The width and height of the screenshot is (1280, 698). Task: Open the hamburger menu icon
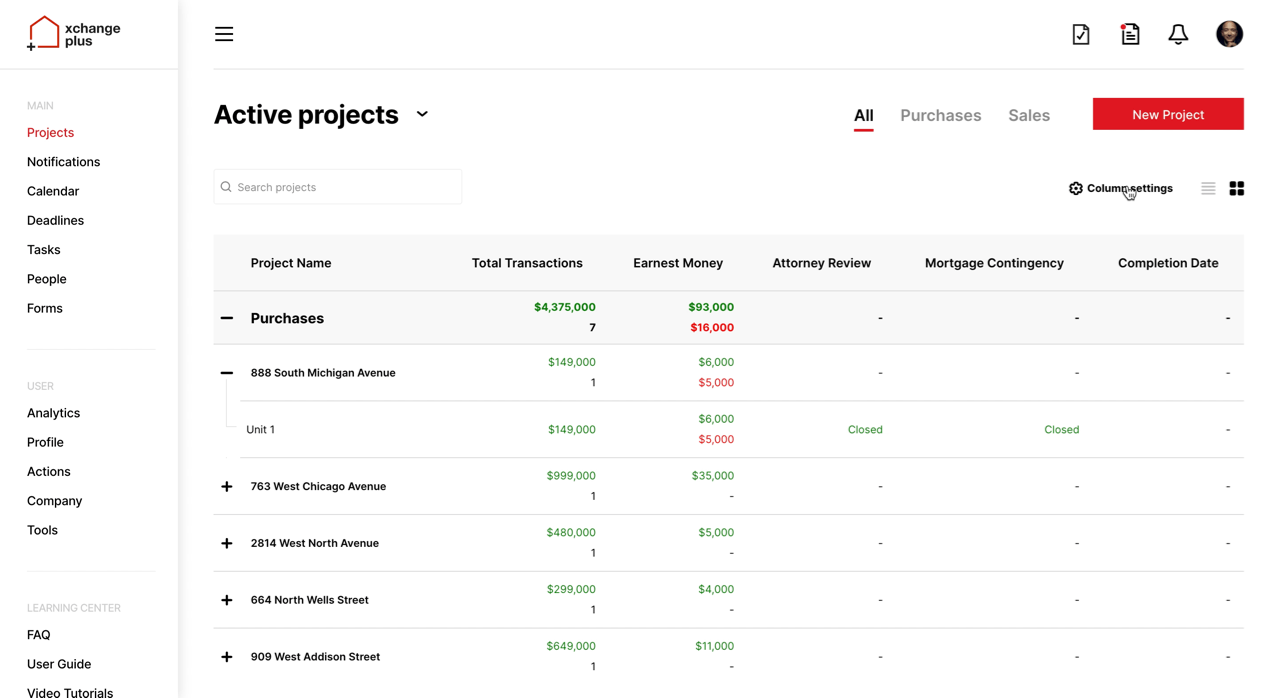coord(224,34)
